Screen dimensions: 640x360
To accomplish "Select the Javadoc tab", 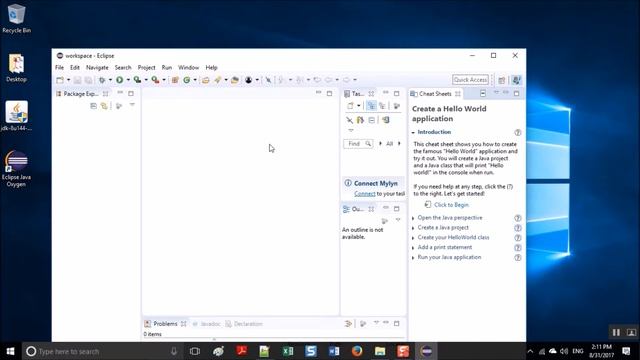I will pos(207,324).
